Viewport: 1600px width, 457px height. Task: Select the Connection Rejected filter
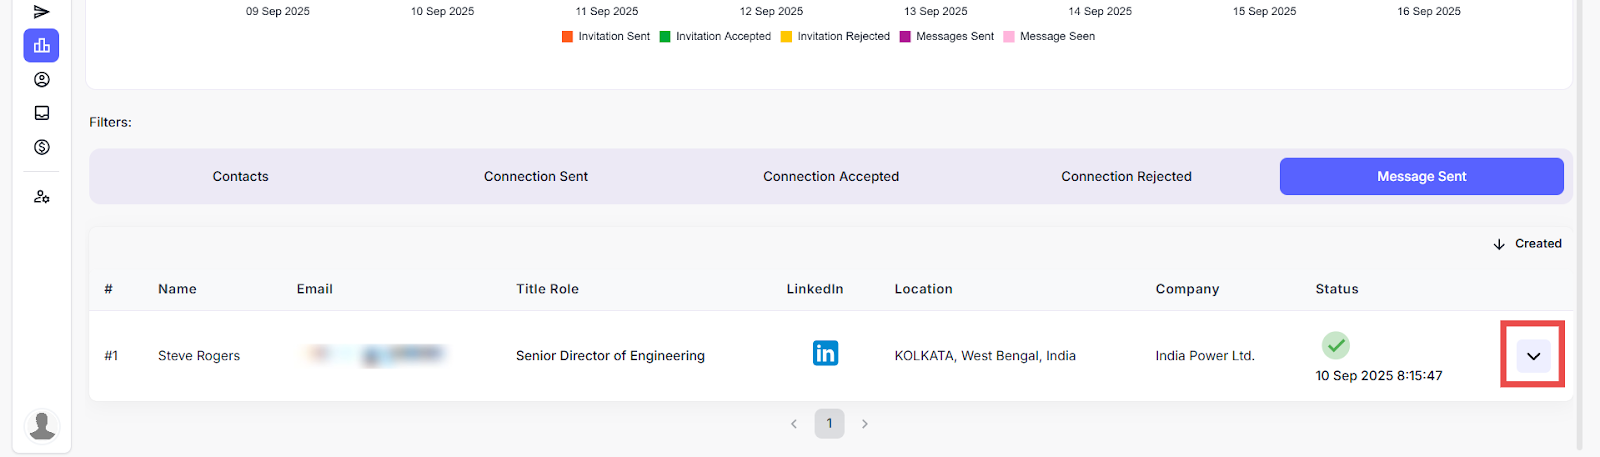tap(1126, 177)
